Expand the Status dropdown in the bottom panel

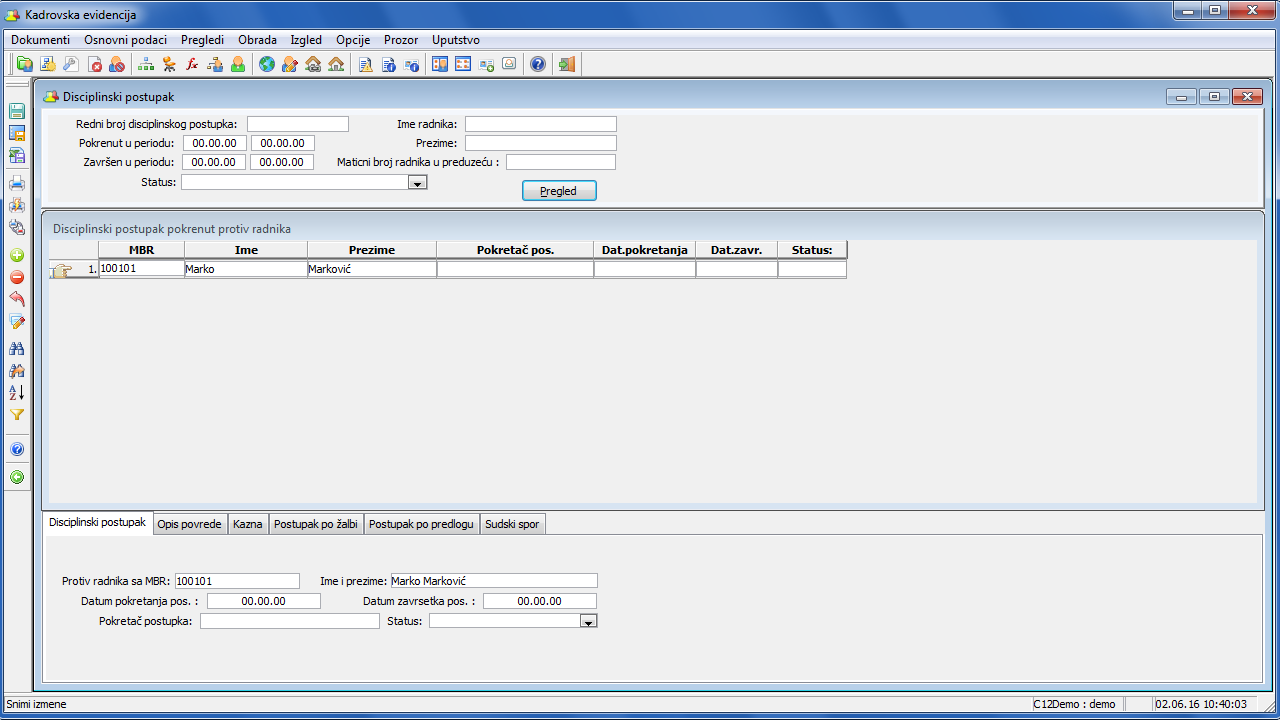588,621
